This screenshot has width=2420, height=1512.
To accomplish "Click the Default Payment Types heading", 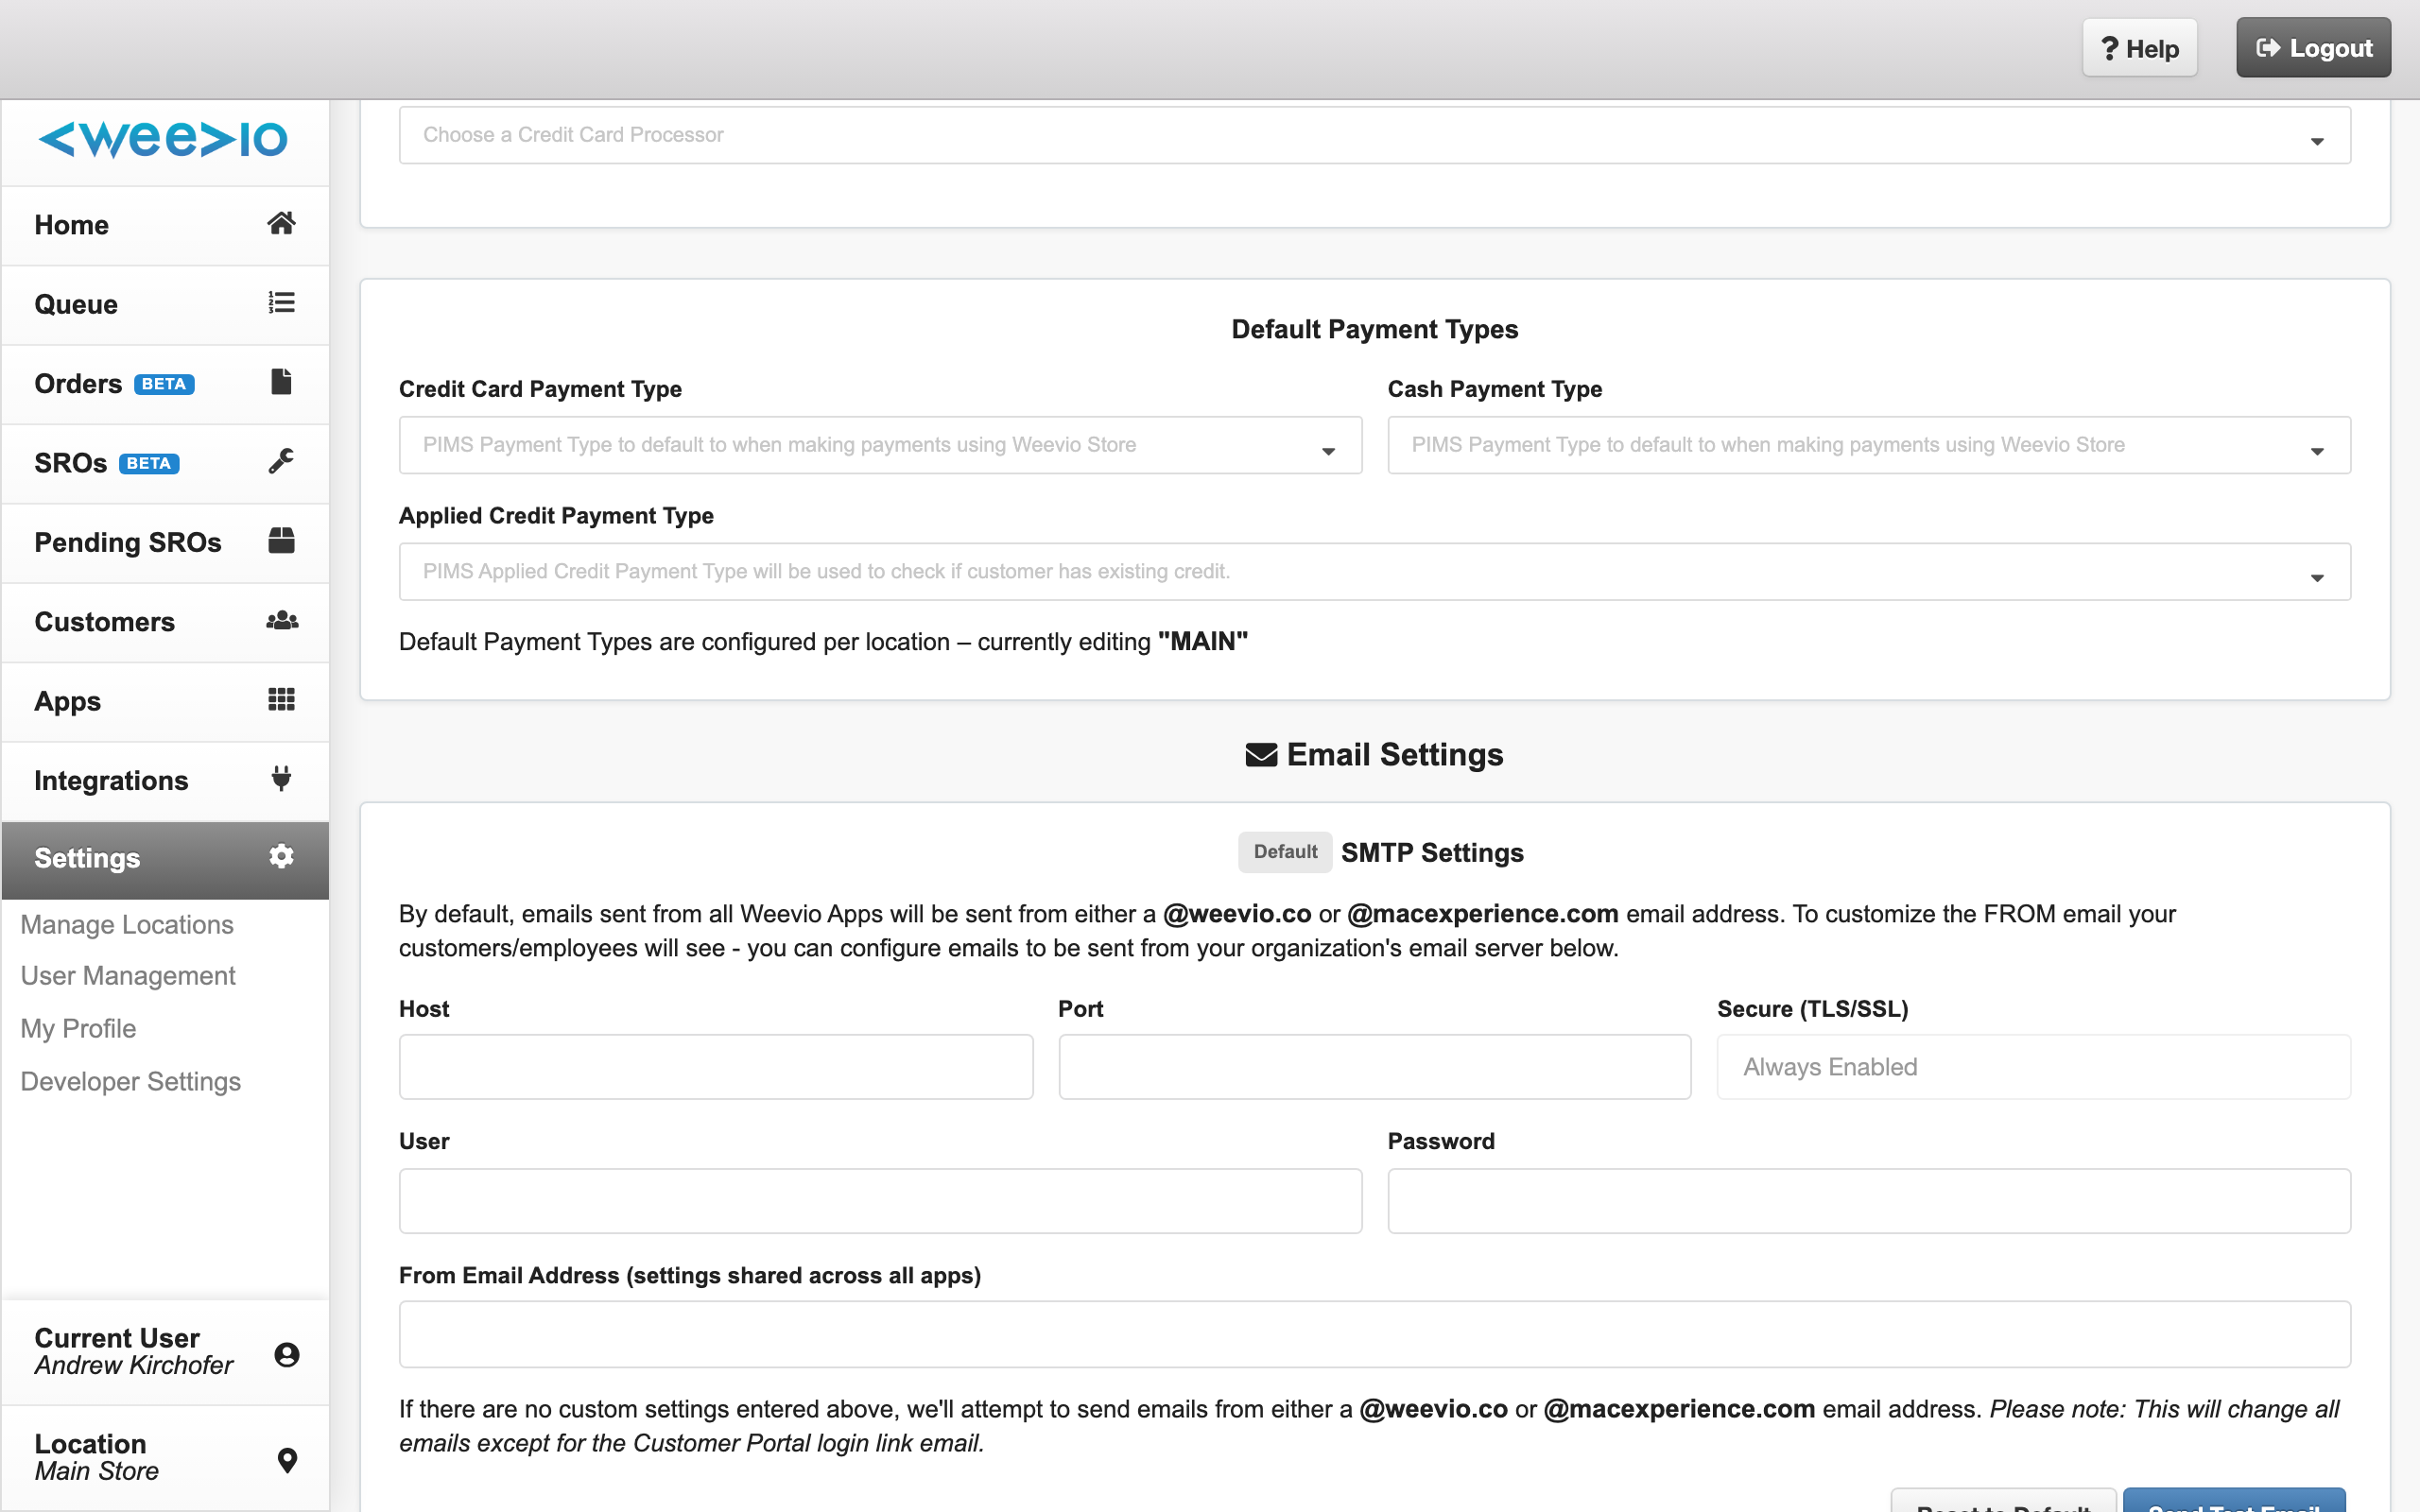I will tap(1374, 329).
